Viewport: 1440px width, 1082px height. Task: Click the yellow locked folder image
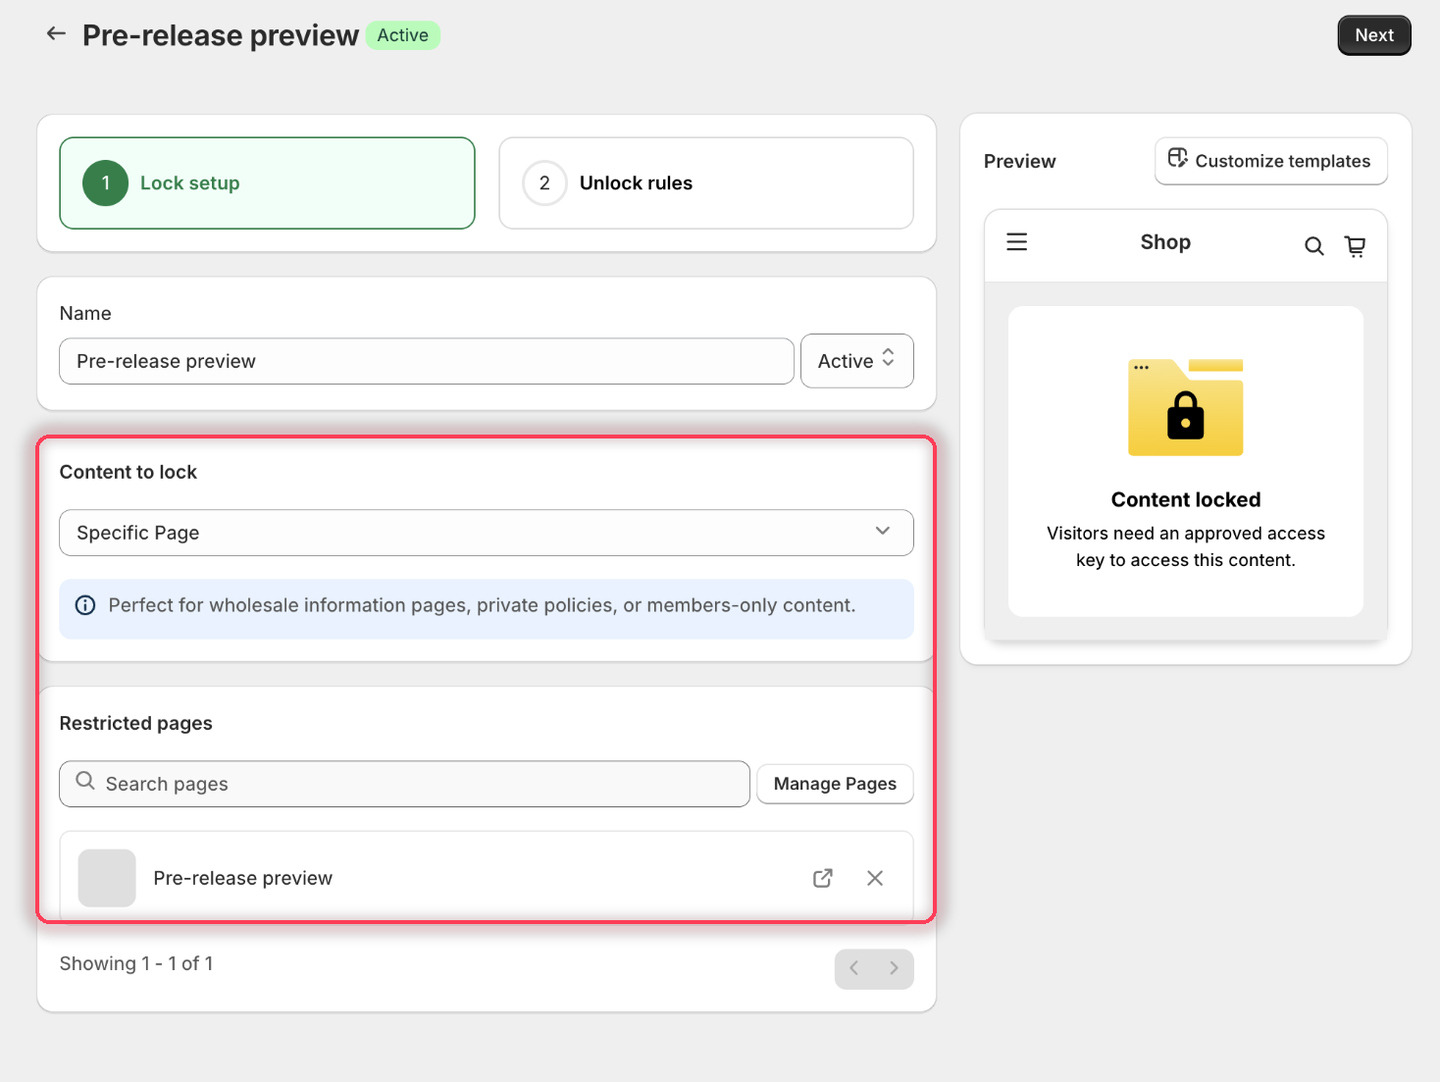click(1186, 407)
